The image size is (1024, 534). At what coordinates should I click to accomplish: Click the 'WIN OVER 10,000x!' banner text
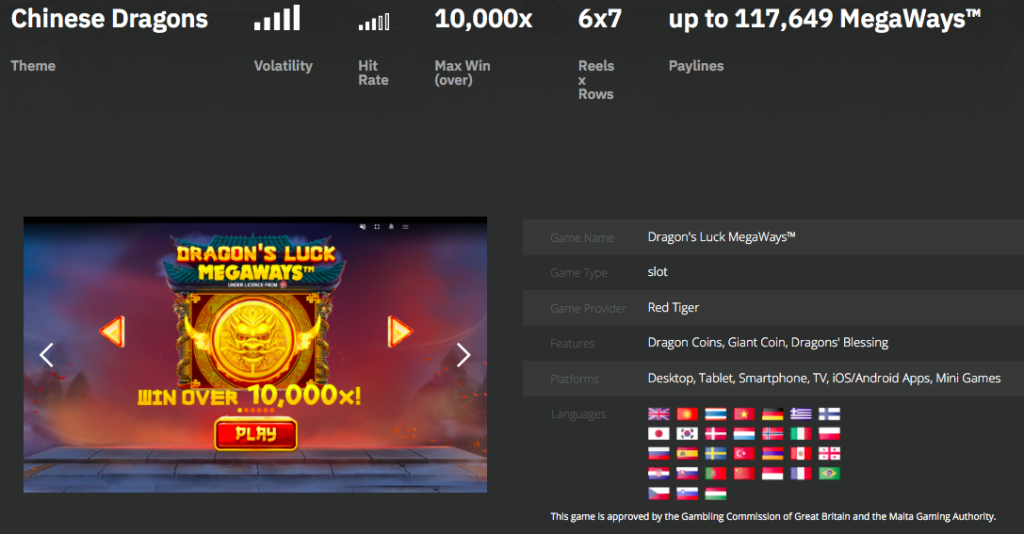tap(249, 395)
